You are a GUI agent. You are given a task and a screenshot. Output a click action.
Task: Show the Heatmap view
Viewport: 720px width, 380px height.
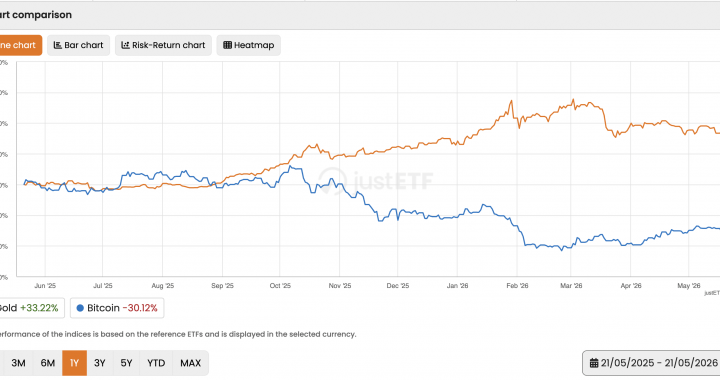click(x=248, y=45)
